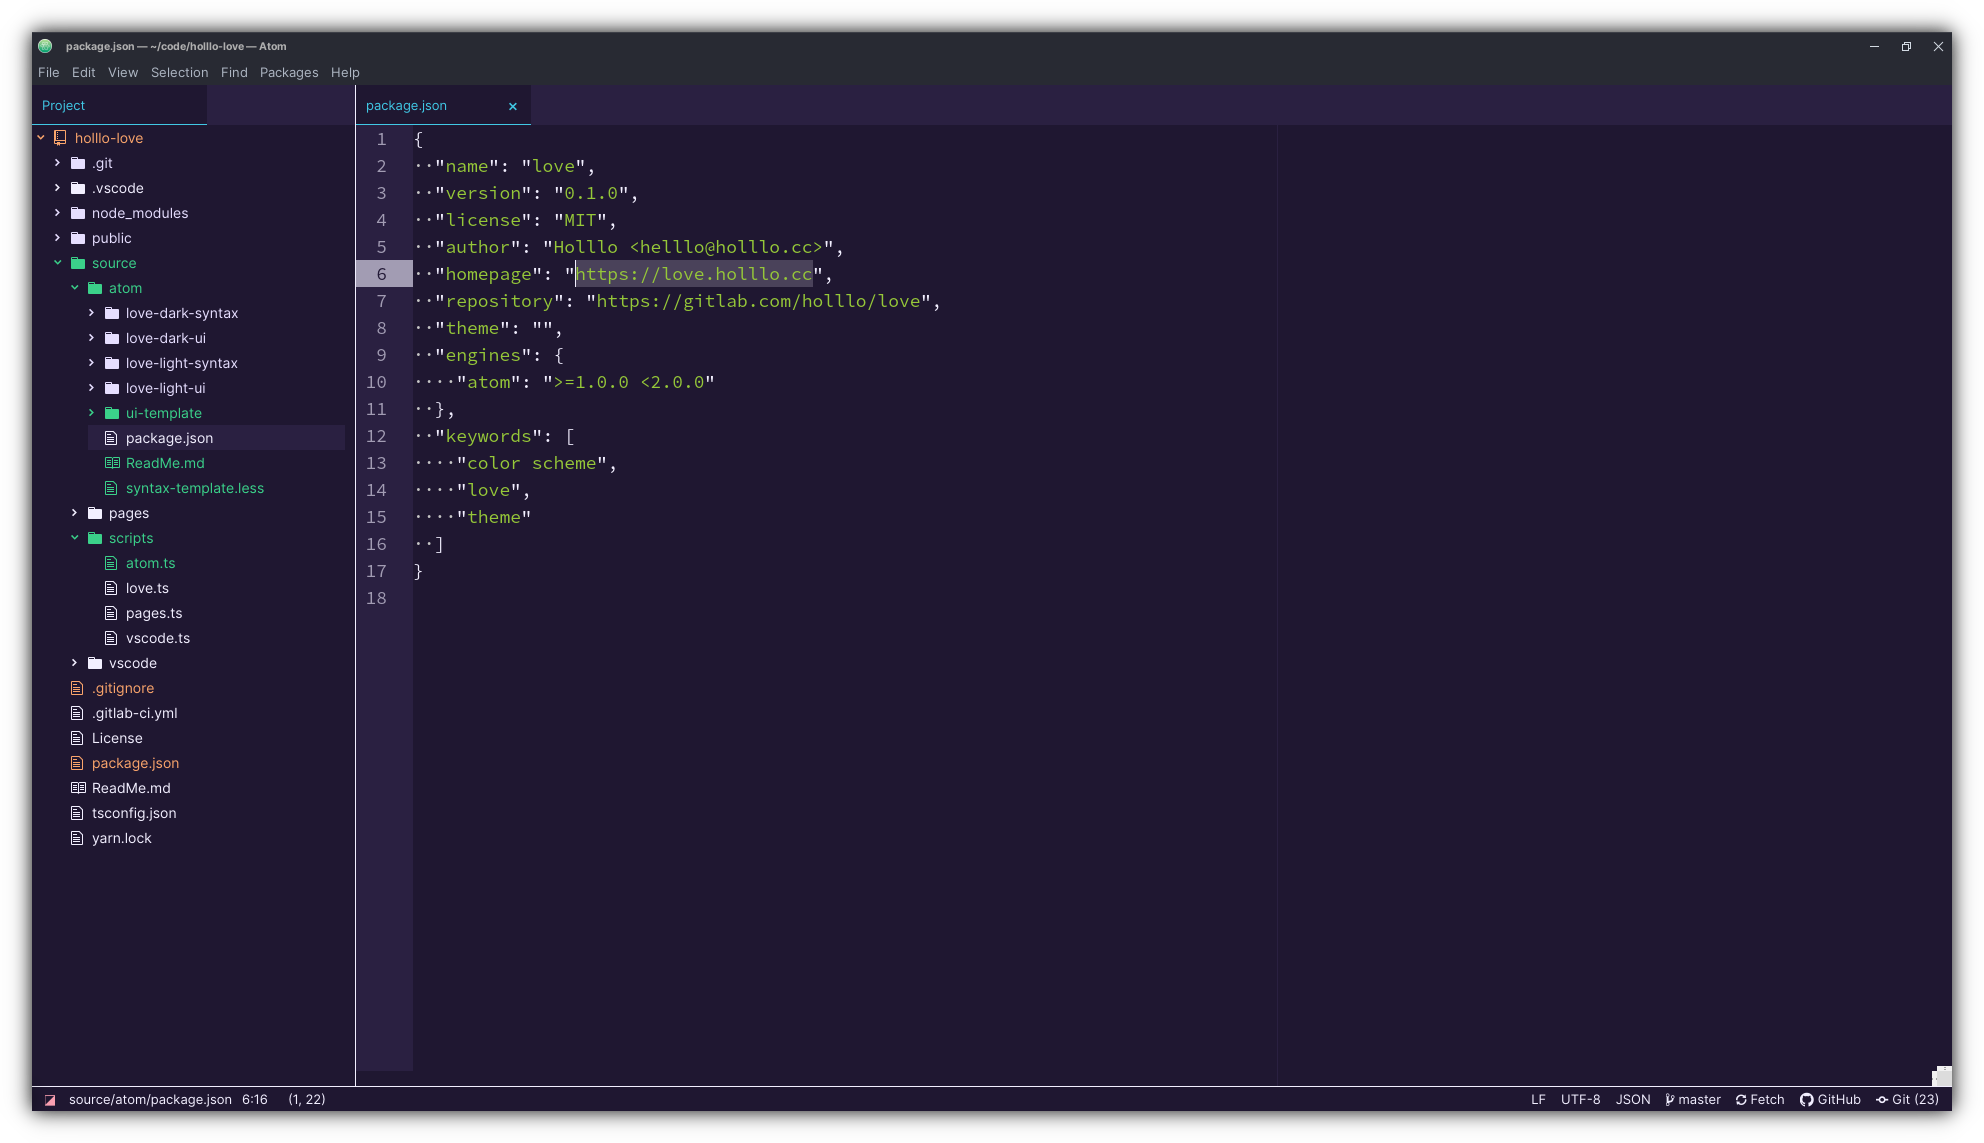Click the root ReadMe.md book icon
Screen dimensions: 1984x1143
[x=78, y=788]
